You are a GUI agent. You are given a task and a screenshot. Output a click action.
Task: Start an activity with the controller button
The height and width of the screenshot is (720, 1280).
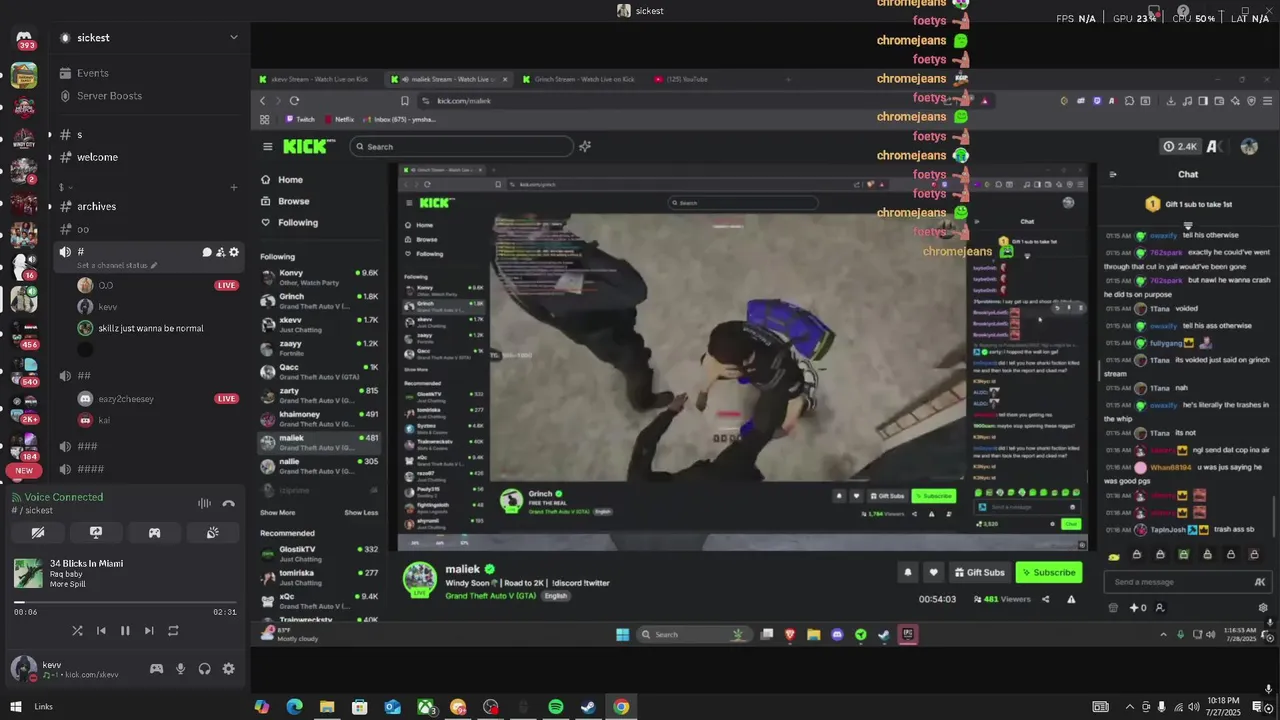(154, 533)
